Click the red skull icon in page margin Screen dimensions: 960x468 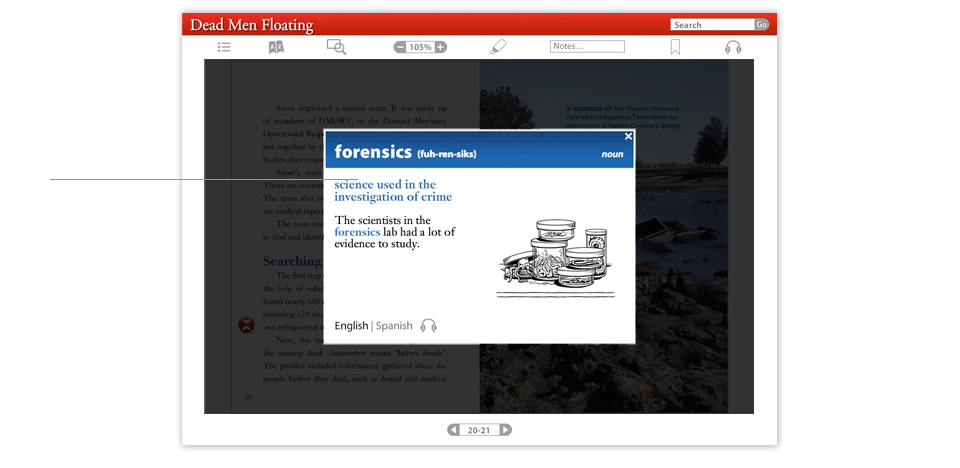pos(245,324)
